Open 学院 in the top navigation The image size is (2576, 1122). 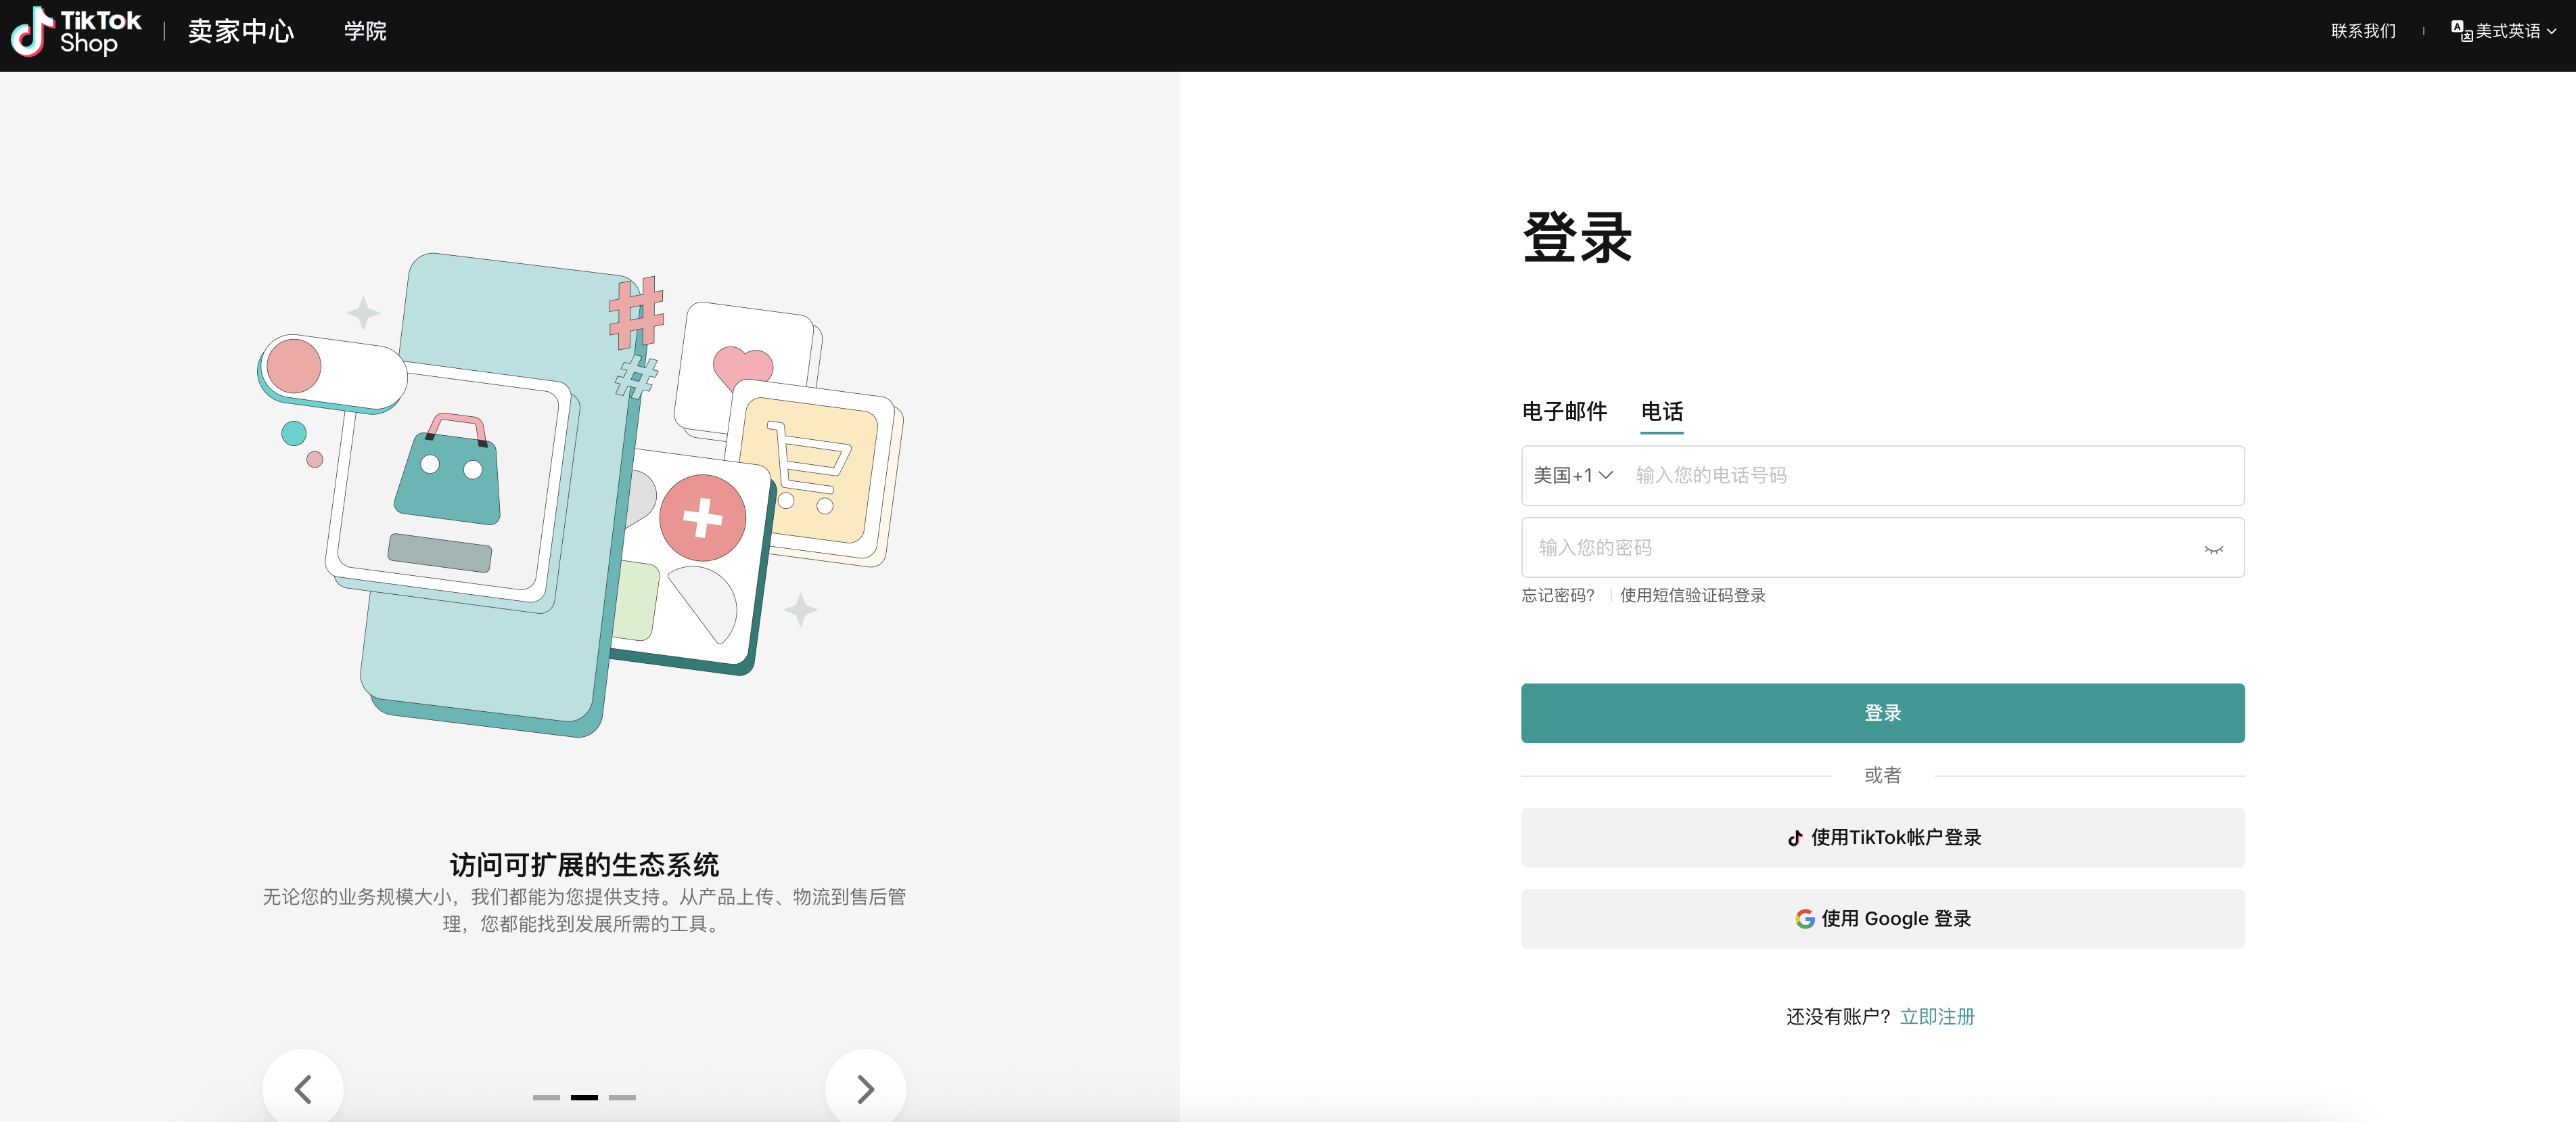pos(365,31)
